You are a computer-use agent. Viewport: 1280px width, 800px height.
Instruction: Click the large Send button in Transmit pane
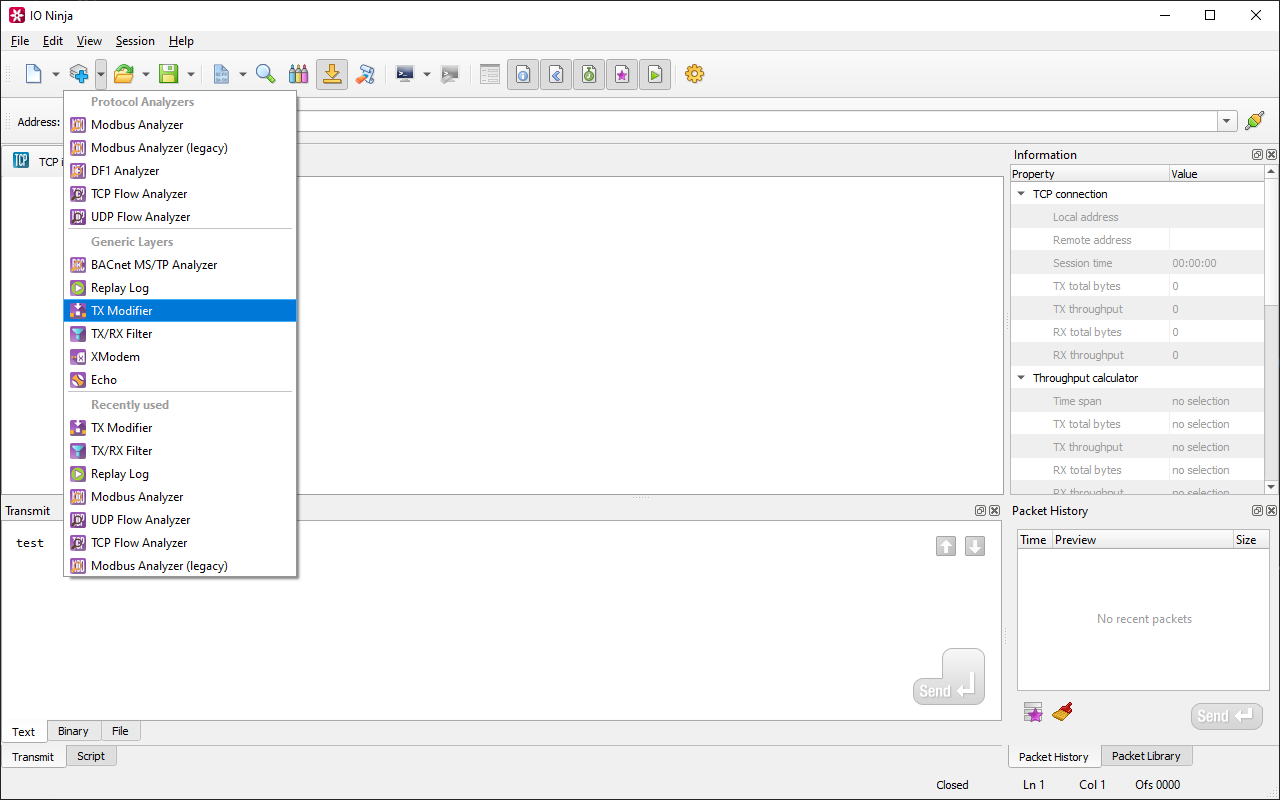949,677
